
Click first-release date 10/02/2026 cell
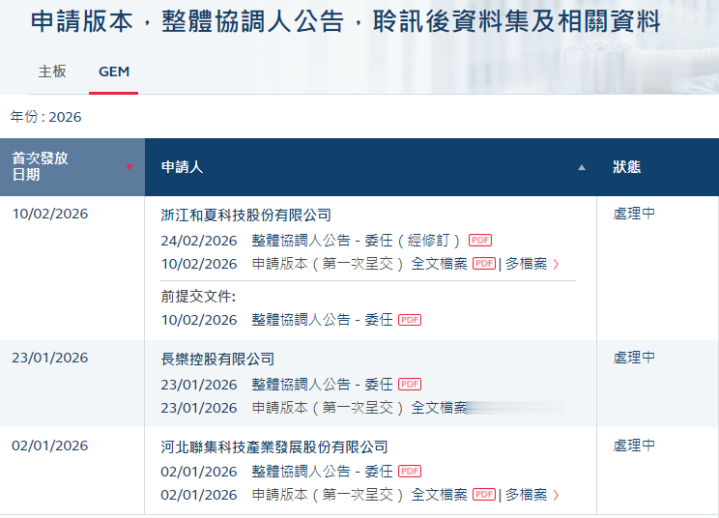click(x=50, y=214)
